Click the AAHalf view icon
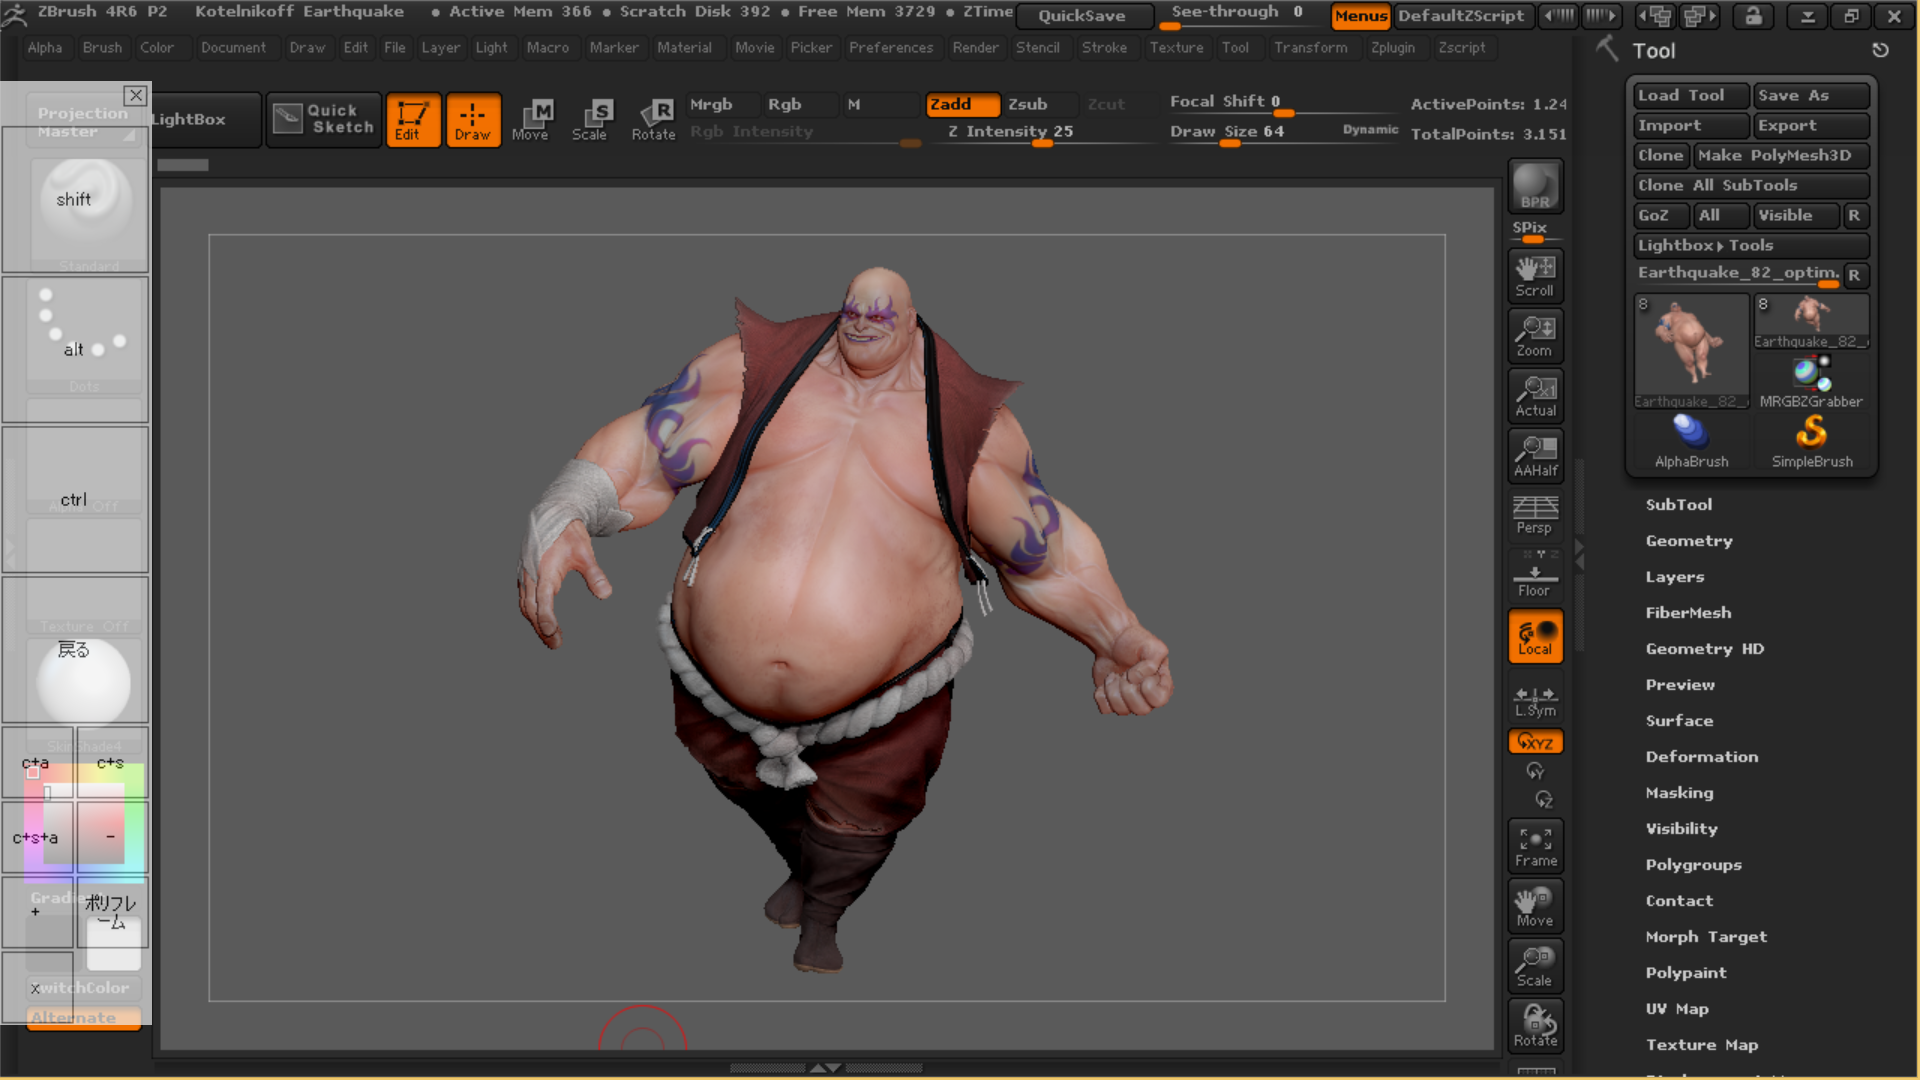This screenshot has width=1920, height=1080. [x=1535, y=456]
